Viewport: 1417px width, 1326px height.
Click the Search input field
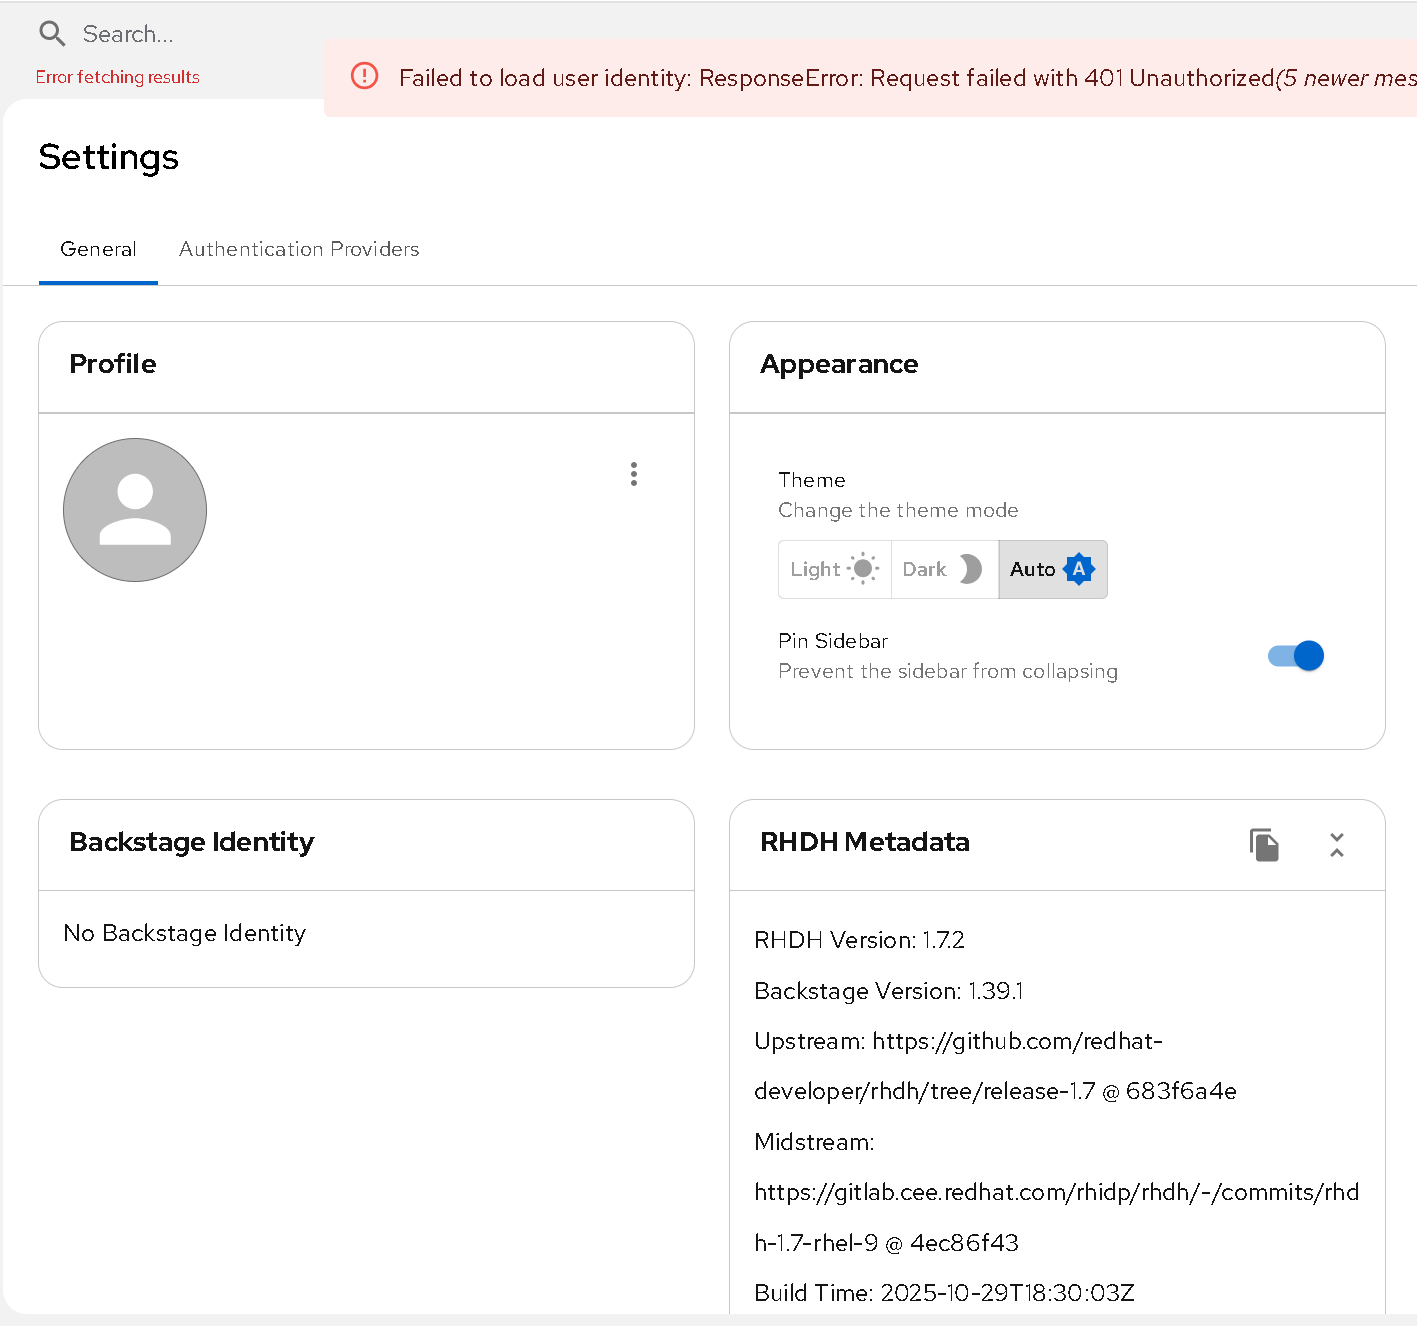point(190,34)
